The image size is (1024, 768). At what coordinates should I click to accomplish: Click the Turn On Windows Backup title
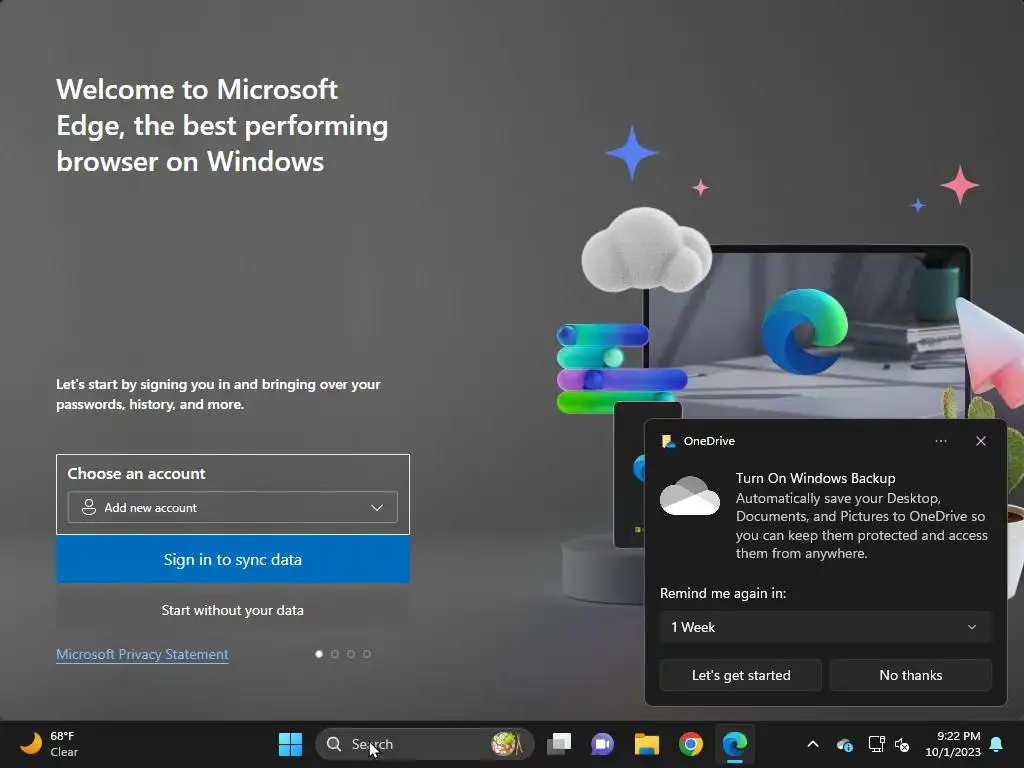point(815,478)
